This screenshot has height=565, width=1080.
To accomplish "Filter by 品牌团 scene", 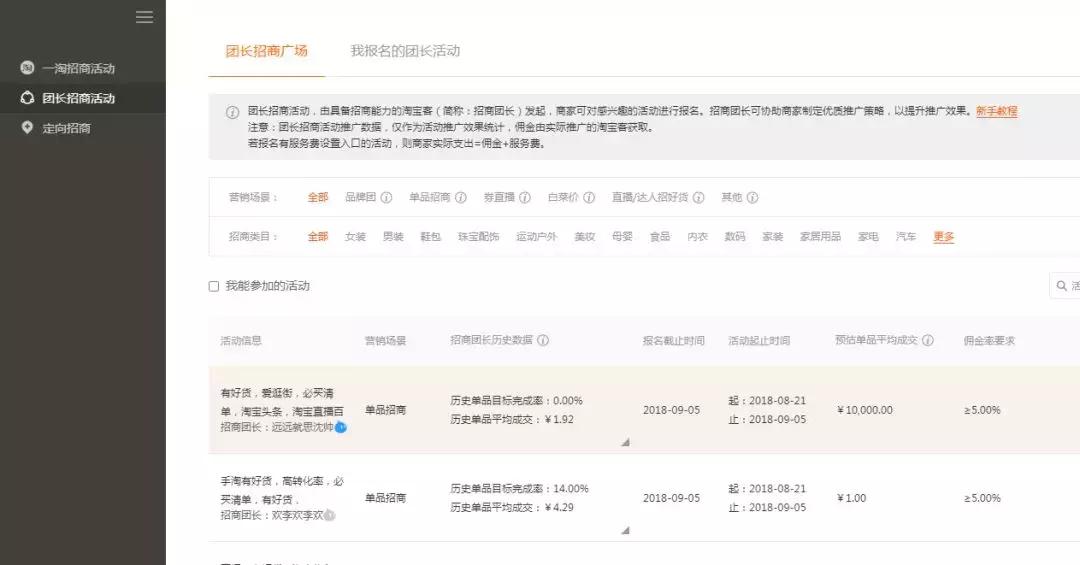I will click(360, 198).
